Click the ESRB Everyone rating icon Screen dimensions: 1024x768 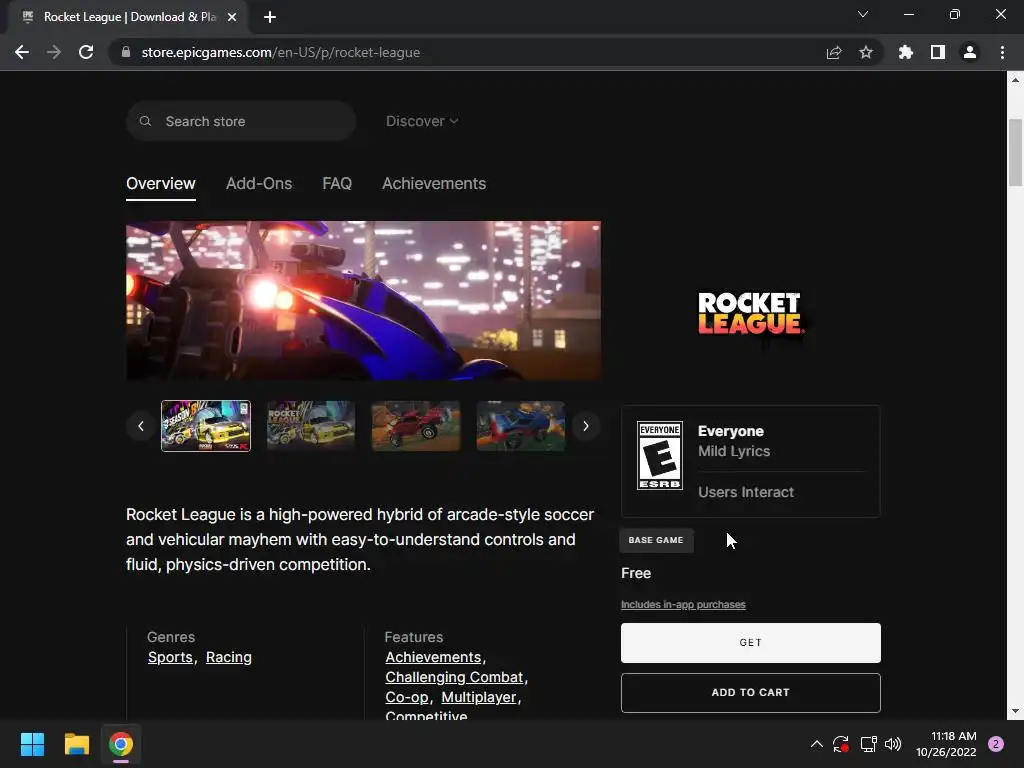coord(660,455)
